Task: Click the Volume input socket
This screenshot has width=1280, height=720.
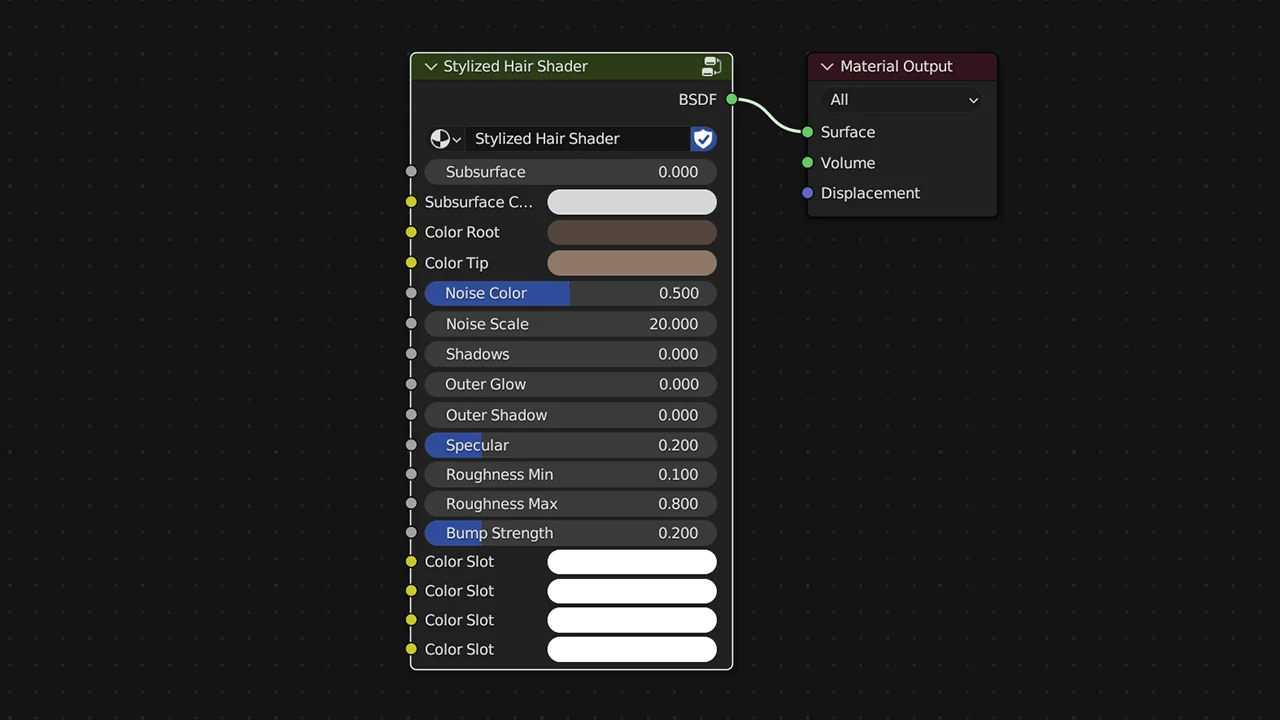Action: point(807,163)
